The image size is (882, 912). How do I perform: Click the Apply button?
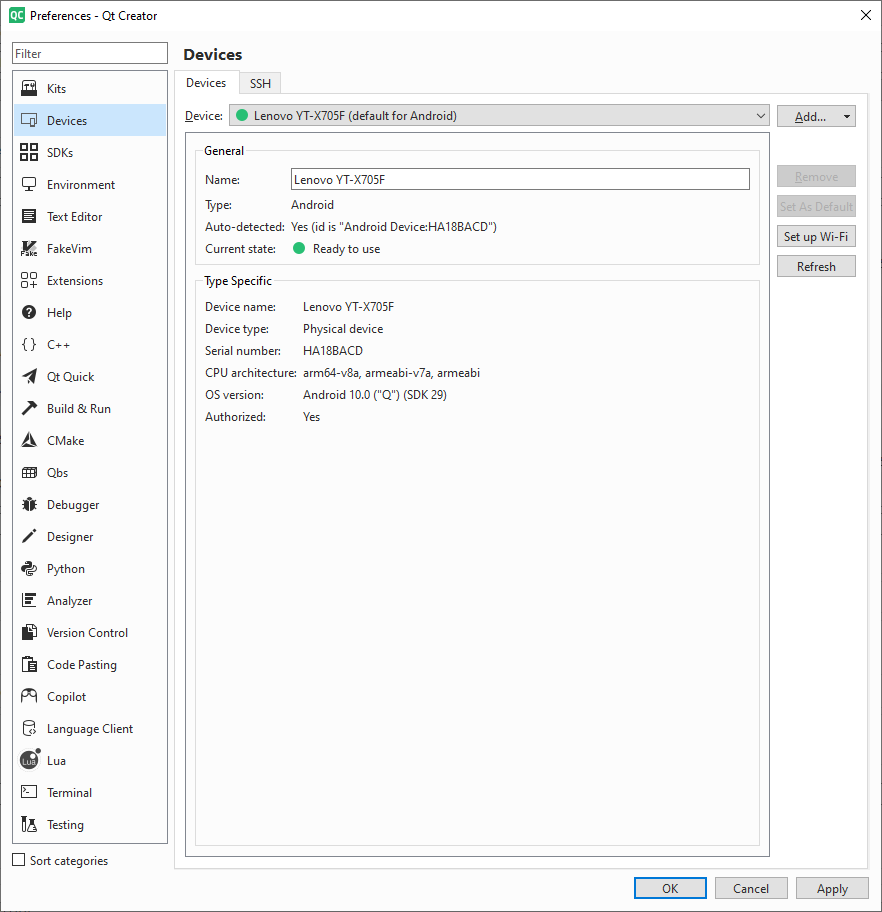pyautogui.click(x=832, y=888)
